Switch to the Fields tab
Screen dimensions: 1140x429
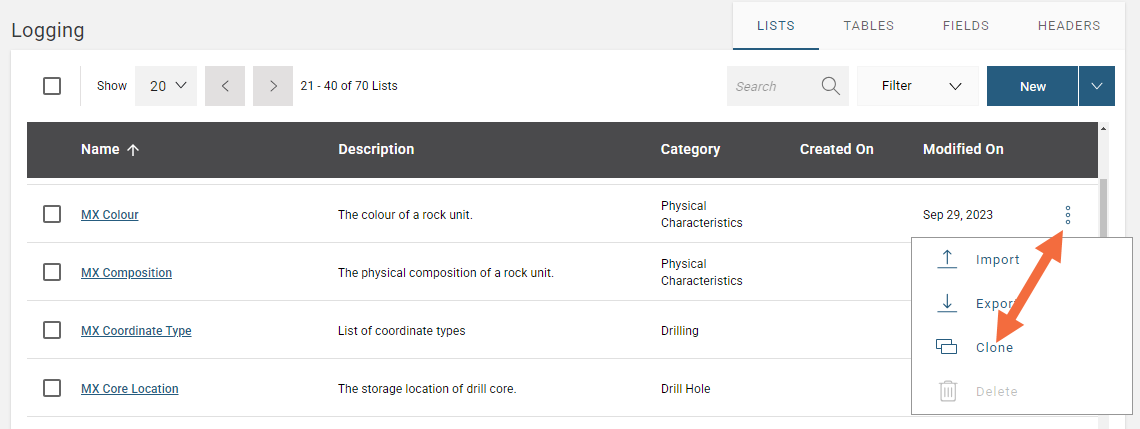coord(966,26)
